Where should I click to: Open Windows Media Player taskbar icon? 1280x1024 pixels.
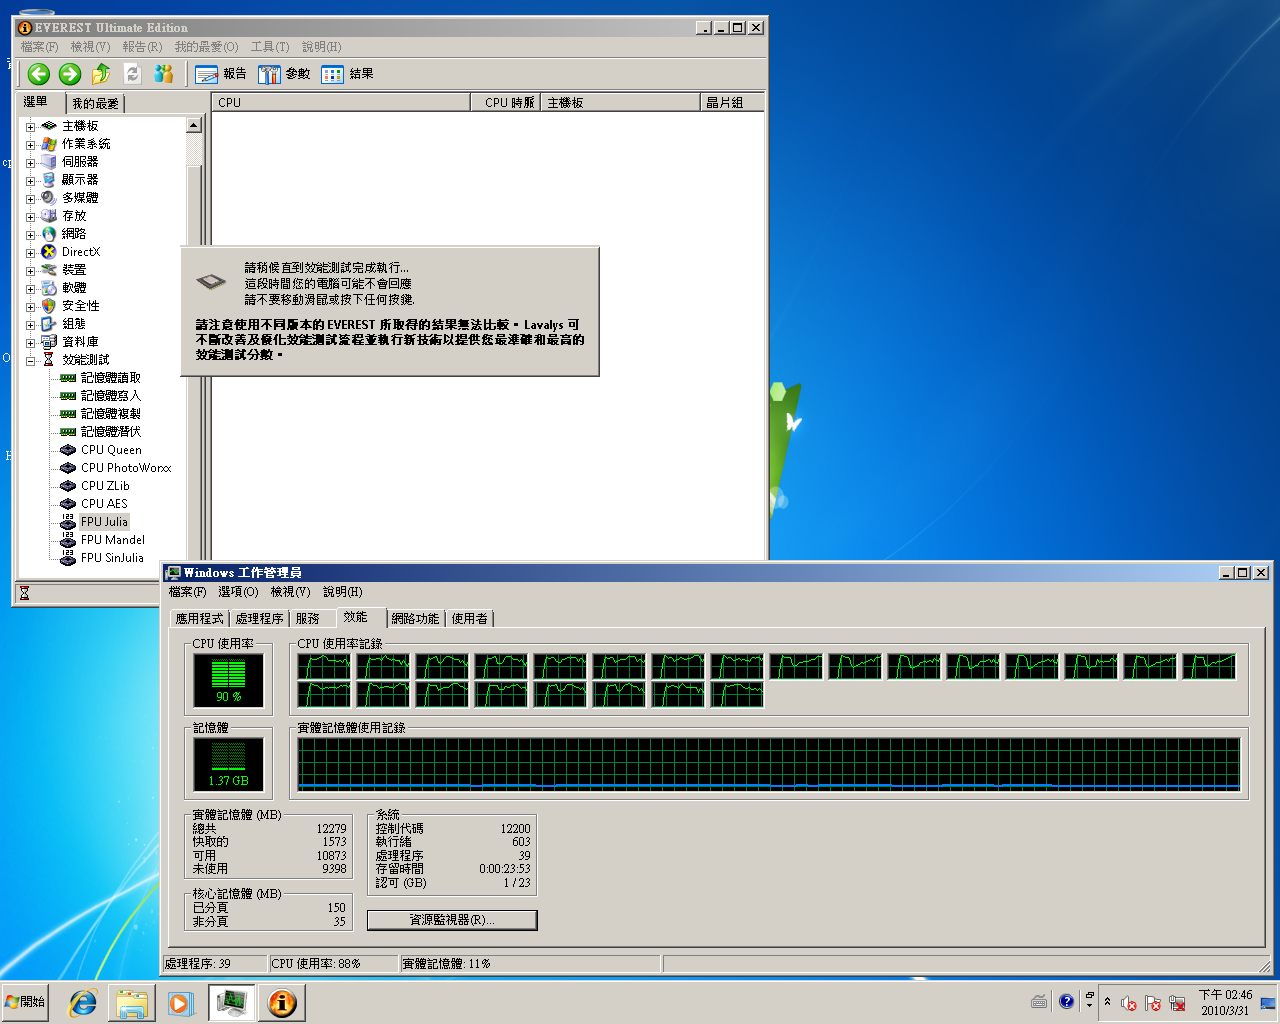pyautogui.click(x=180, y=1003)
